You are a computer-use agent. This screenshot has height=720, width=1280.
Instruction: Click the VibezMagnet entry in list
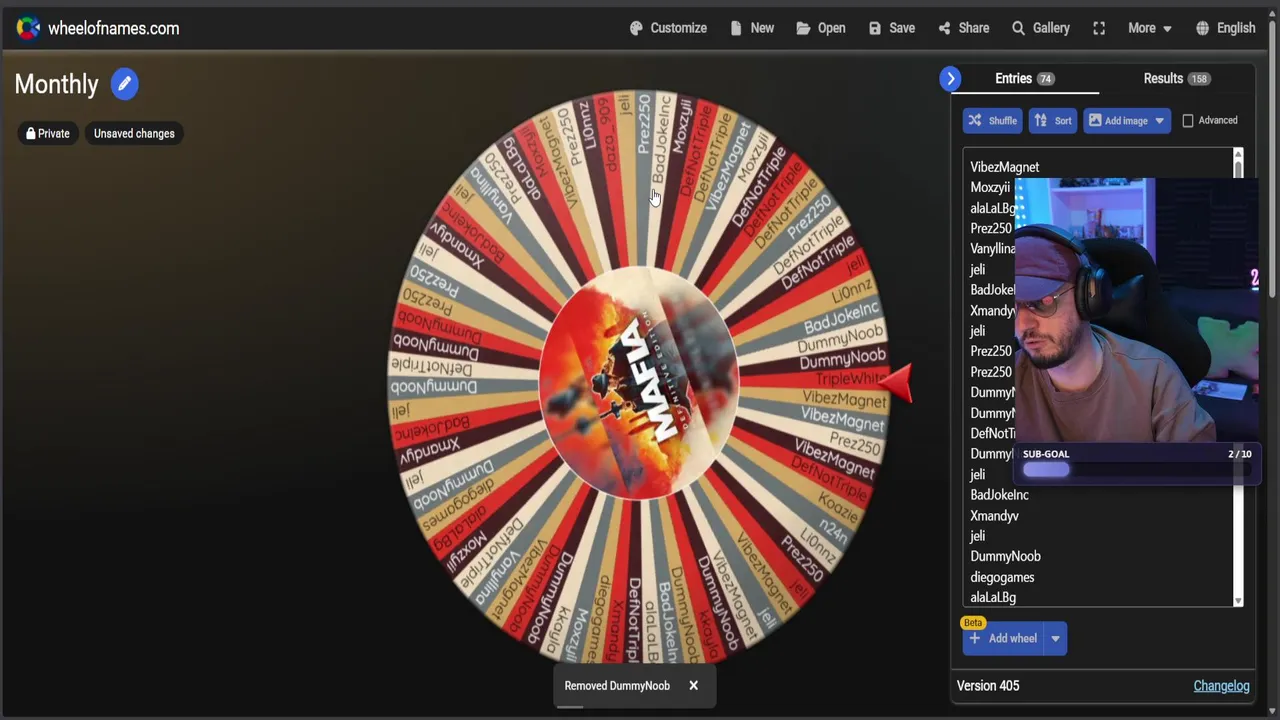tap(1004, 167)
